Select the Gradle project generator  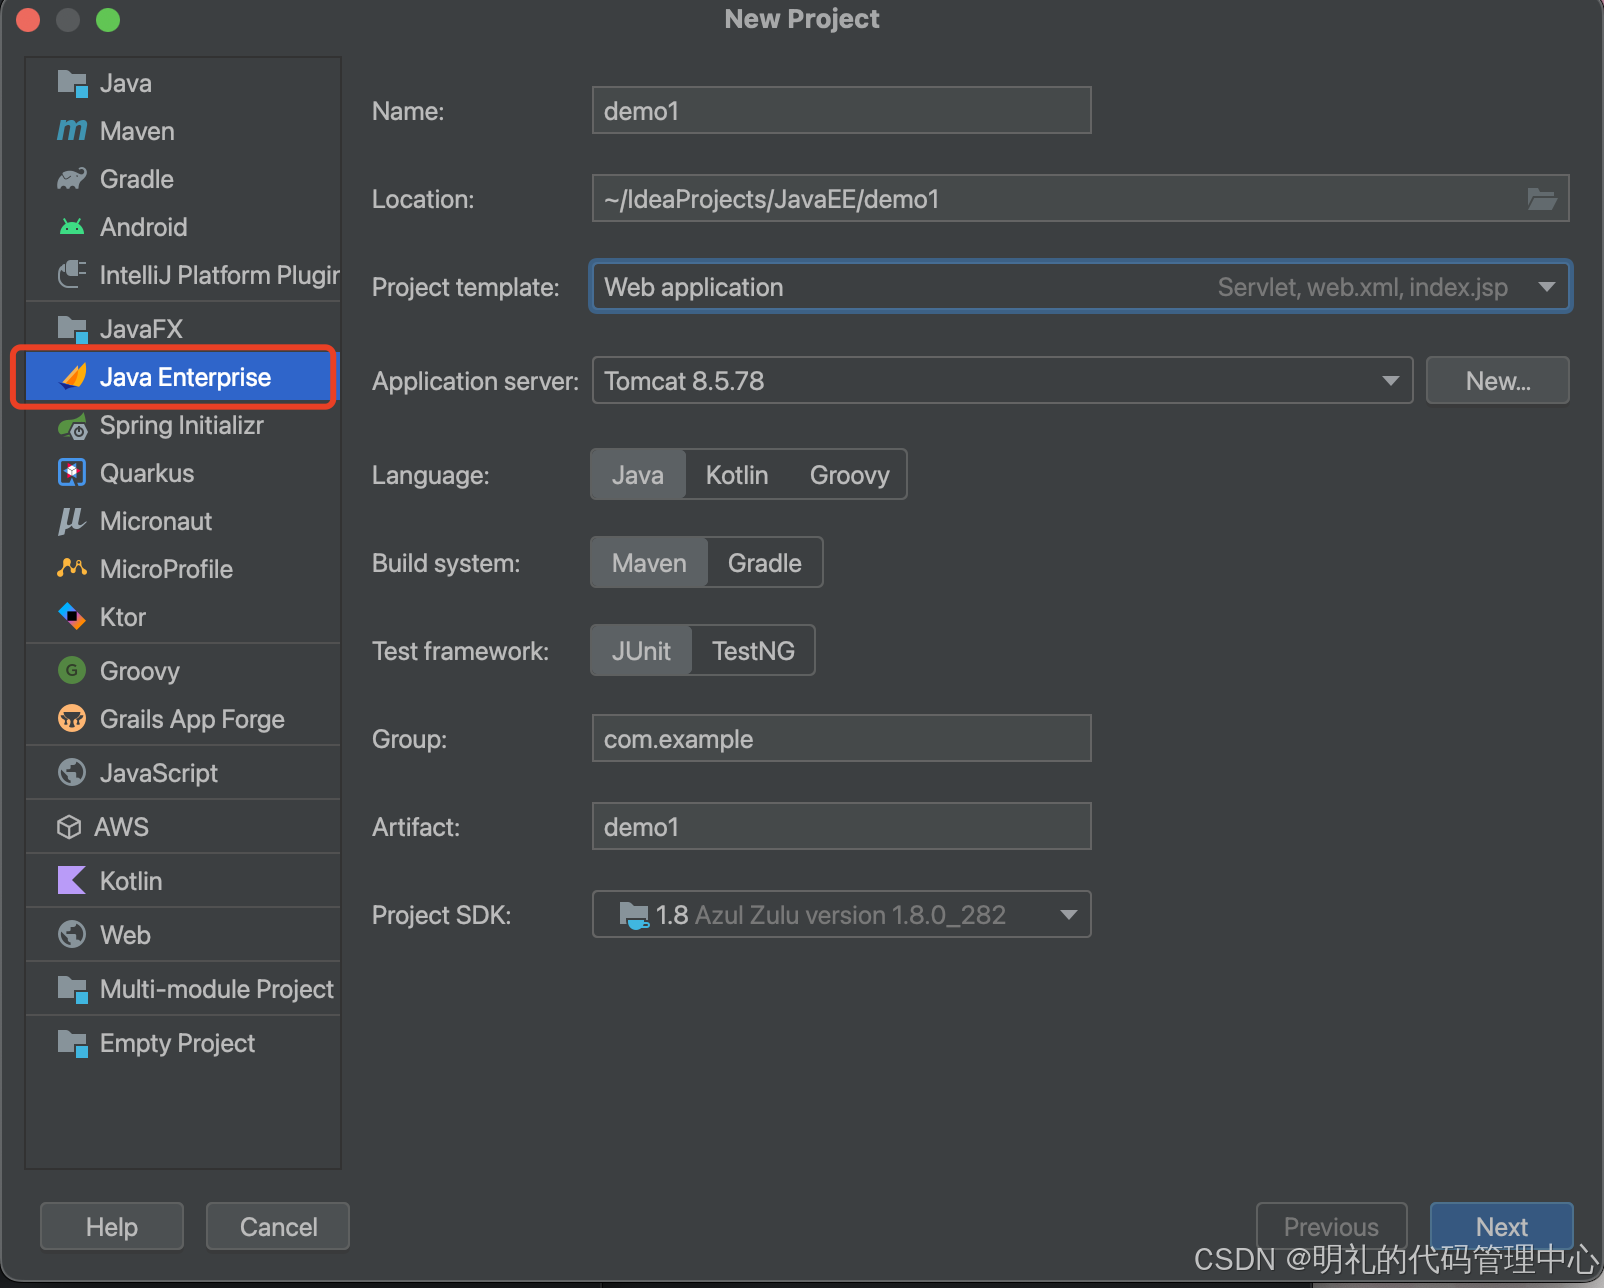(x=136, y=178)
